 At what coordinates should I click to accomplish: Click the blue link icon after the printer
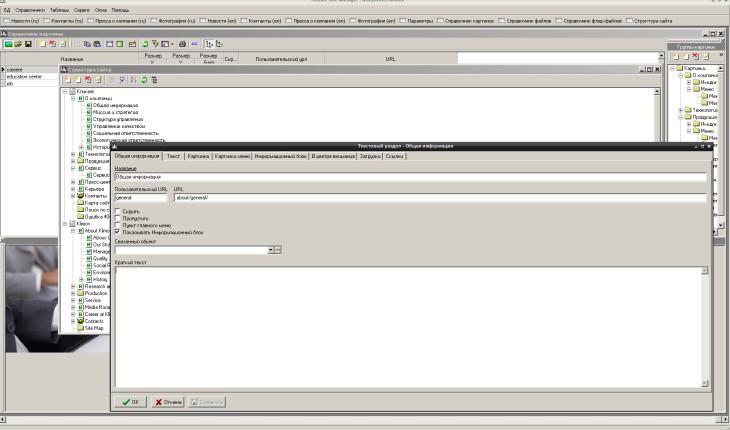[x=195, y=44]
